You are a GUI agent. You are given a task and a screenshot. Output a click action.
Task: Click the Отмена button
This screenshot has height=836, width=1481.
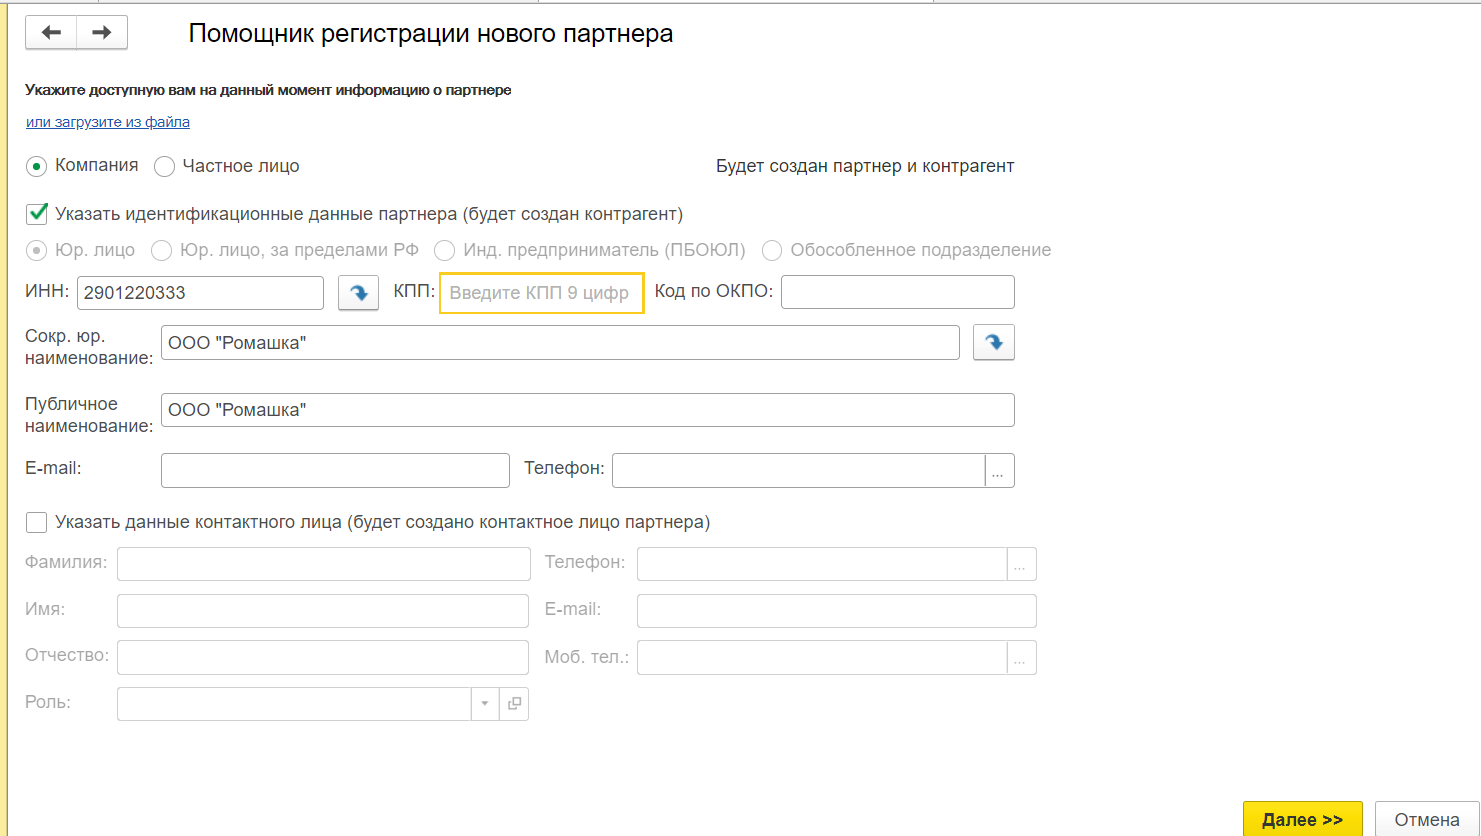(1426, 819)
